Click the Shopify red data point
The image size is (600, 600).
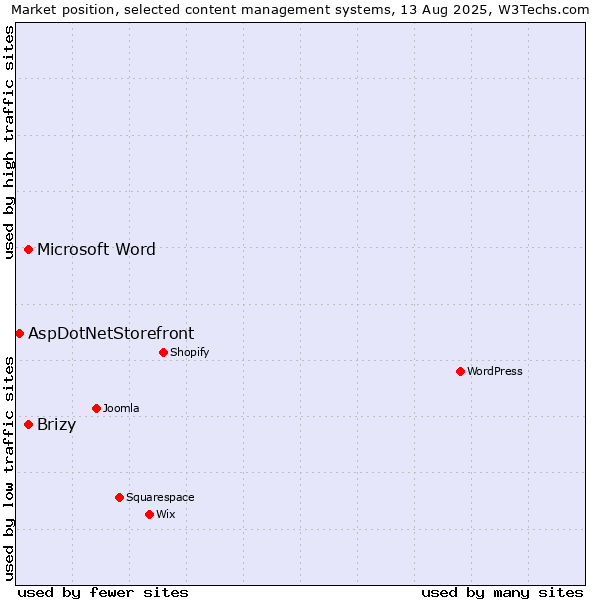(163, 352)
